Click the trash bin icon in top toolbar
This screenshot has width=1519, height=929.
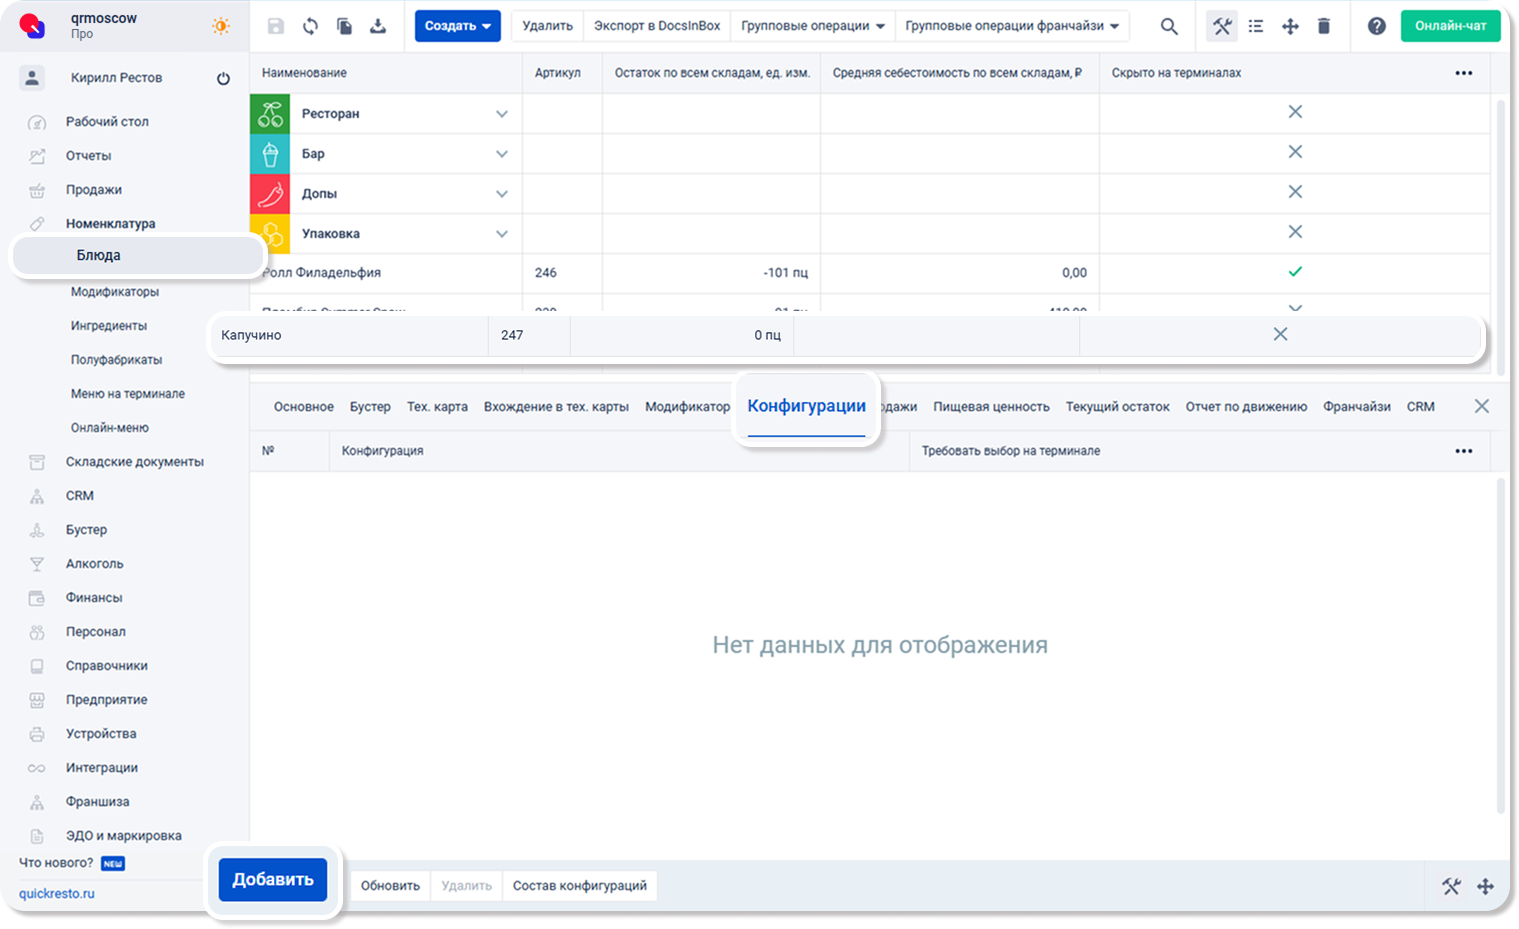[1324, 26]
